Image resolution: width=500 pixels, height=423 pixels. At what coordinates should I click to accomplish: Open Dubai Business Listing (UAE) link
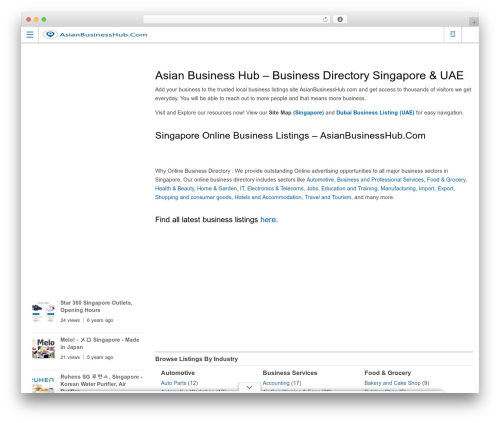coord(375,113)
